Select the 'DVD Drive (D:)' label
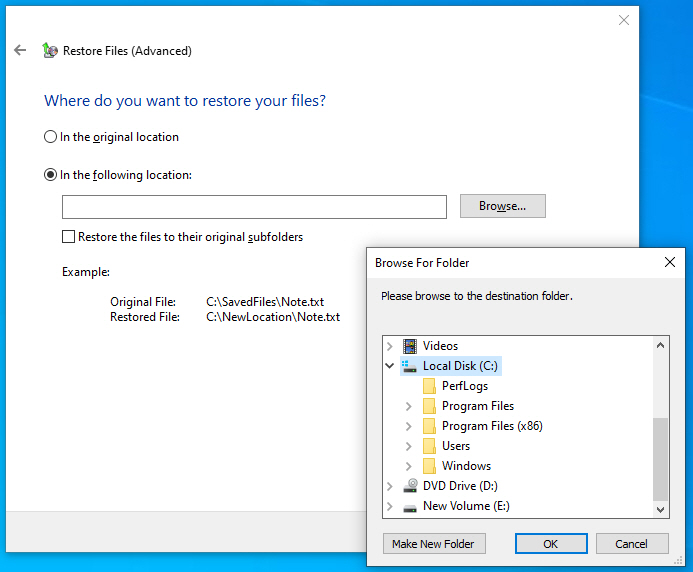Image resolution: width=693 pixels, height=572 pixels. tap(460, 486)
